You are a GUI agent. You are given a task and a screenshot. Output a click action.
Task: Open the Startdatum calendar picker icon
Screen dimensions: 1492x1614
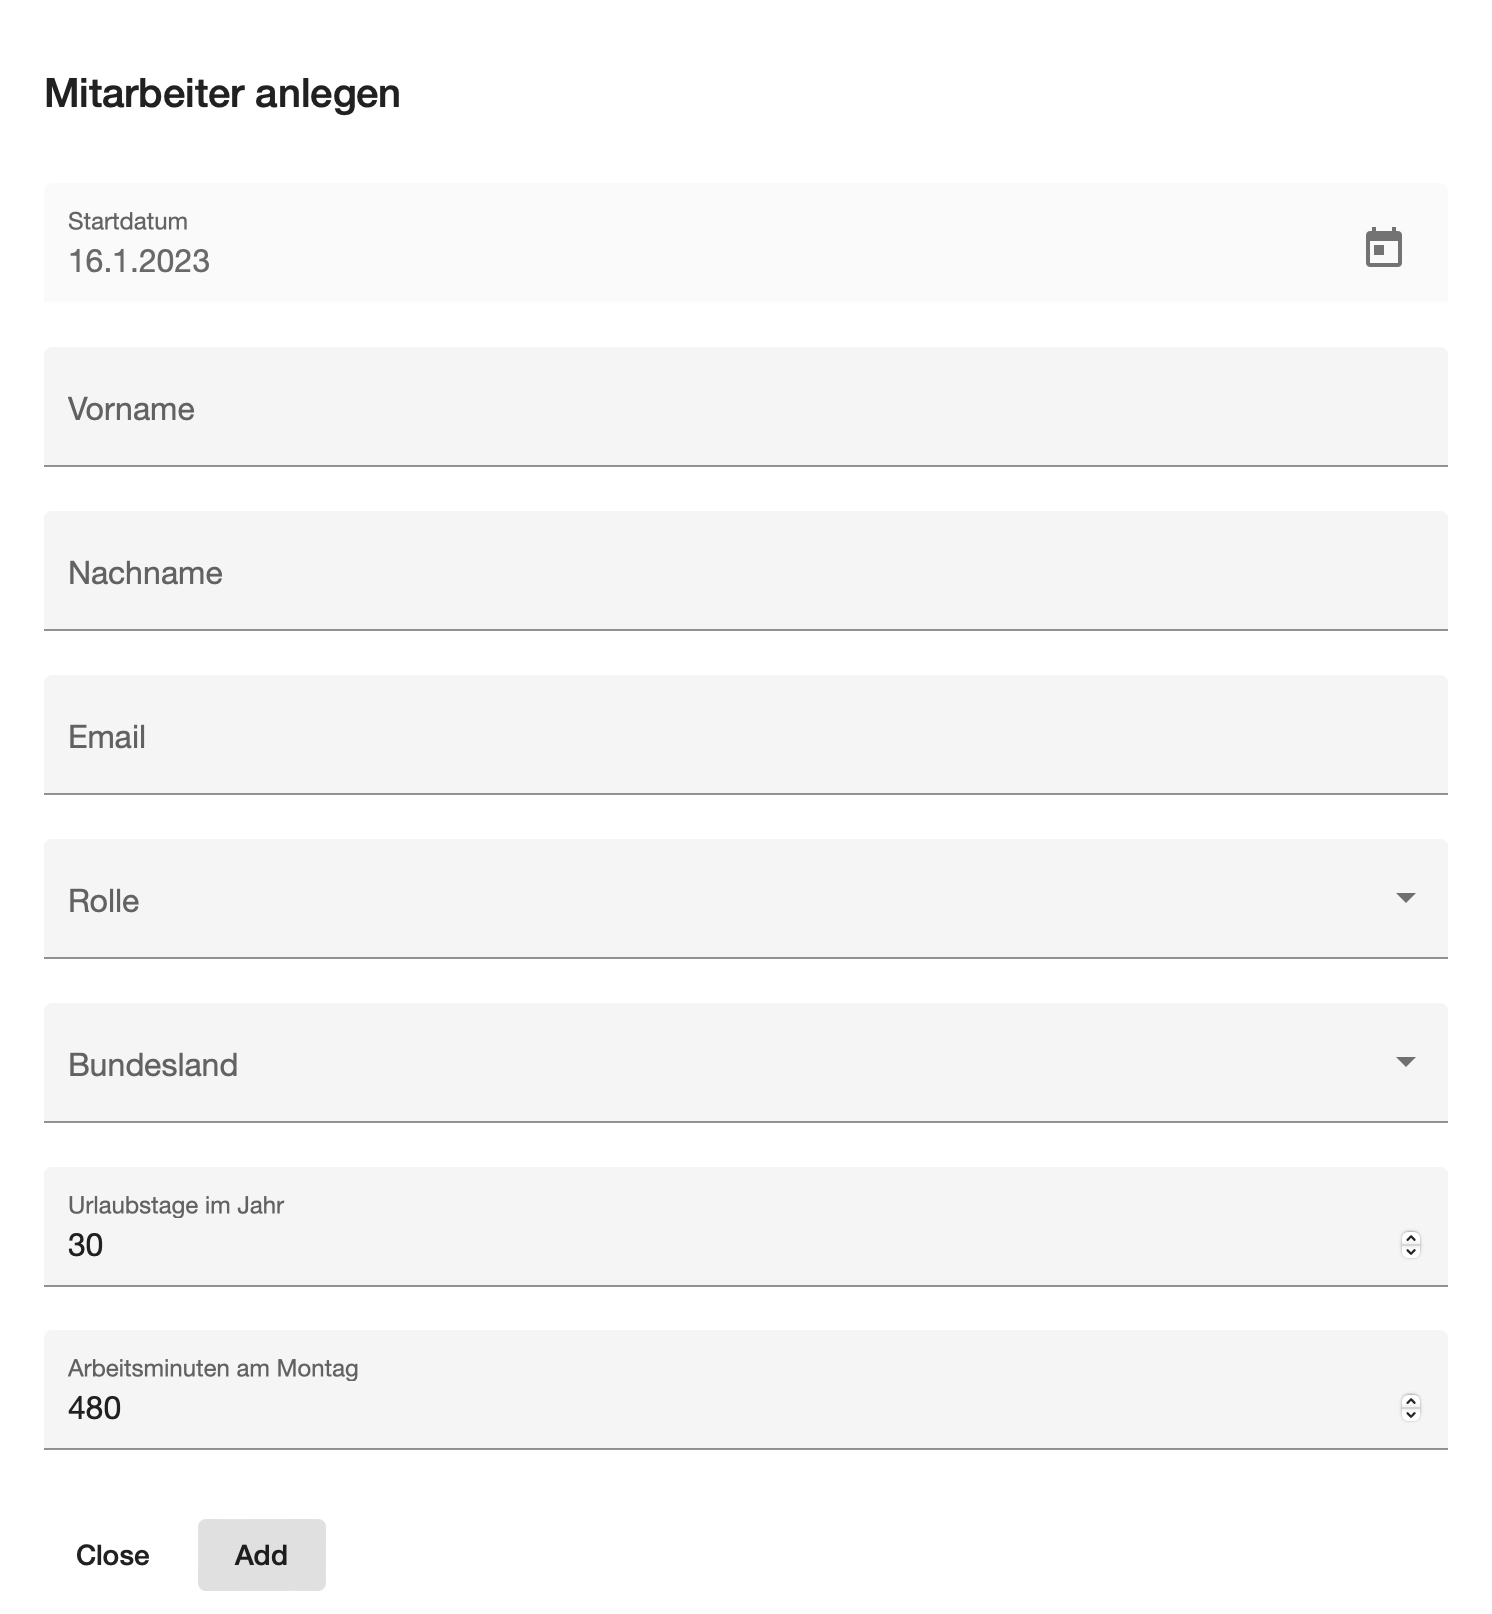1384,247
